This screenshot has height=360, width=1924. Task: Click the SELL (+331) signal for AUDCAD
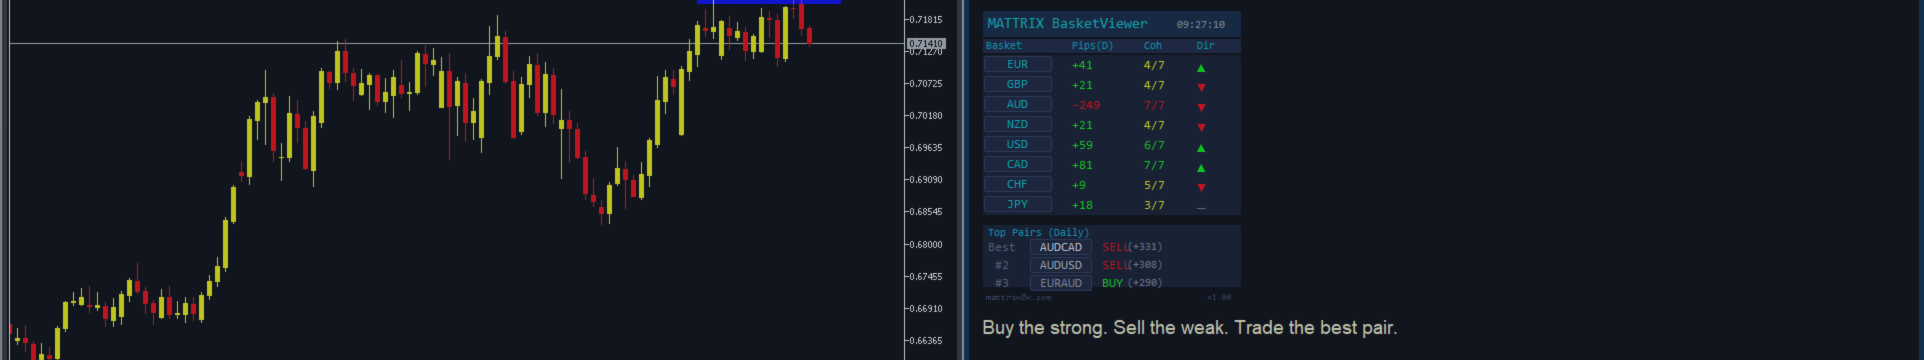1132,247
